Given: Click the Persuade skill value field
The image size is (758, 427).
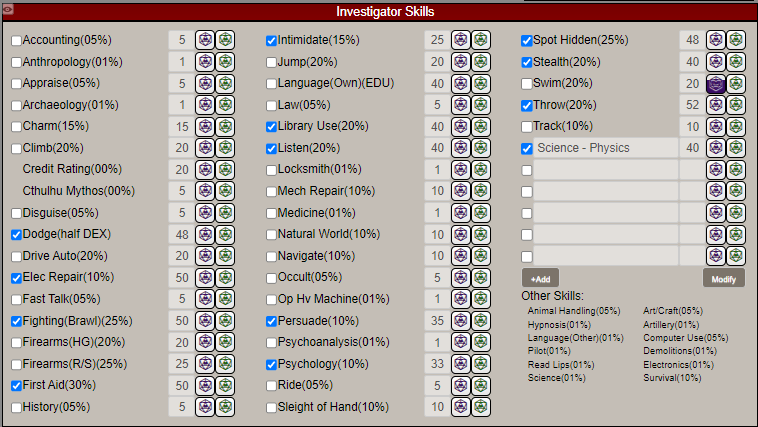Looking at the screenshot, I should 436,321.
